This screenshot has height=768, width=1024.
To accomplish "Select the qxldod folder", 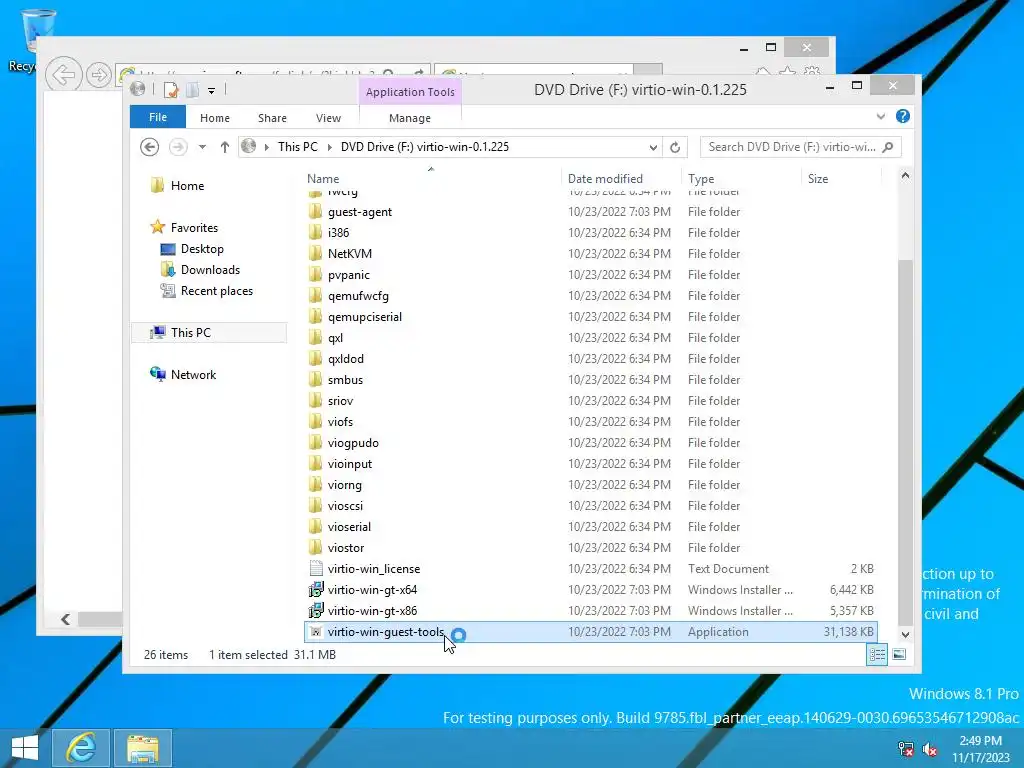I will click(x=346, y=359).
